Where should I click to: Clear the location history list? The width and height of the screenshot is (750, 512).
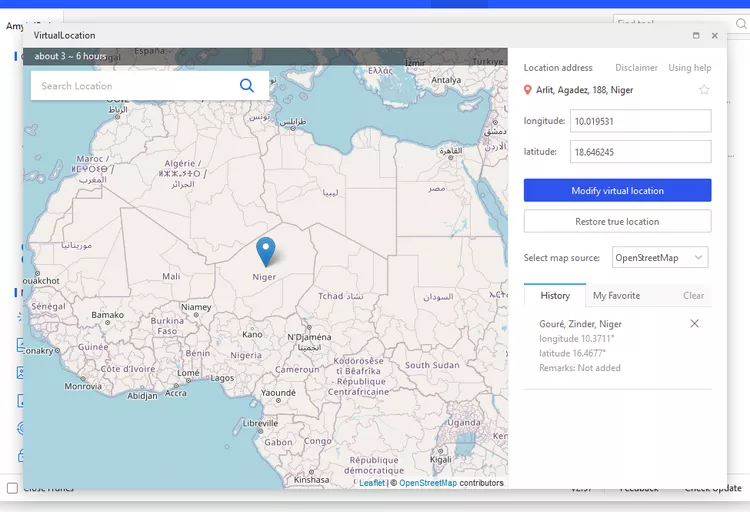693,295
